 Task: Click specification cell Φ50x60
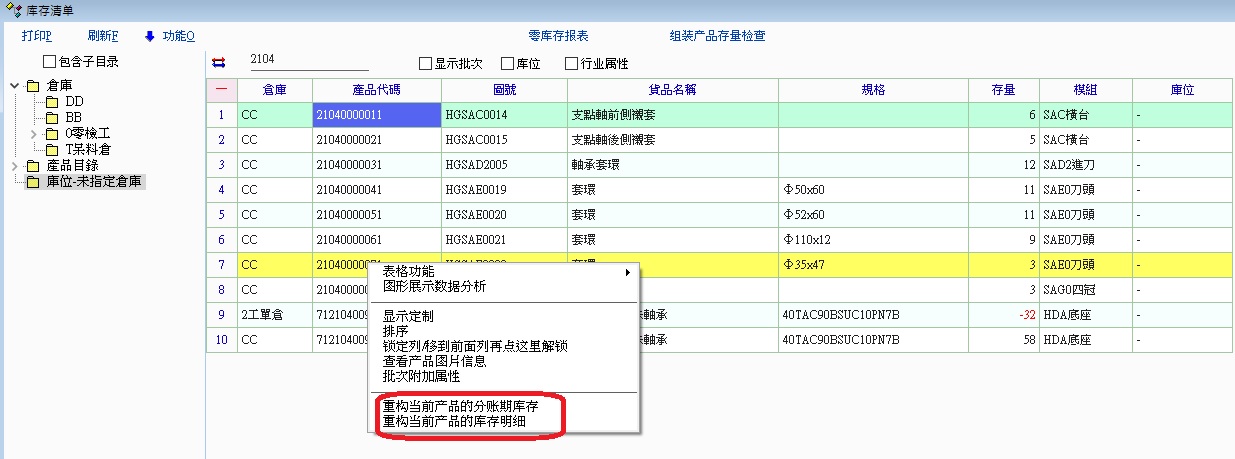(x=873, y=190)
